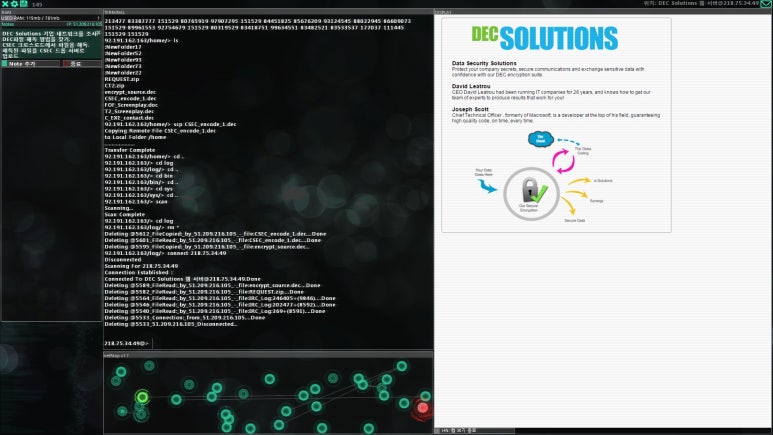This screenshot has width=773, height=435.
Task: Click 'REQUEST.zip' in terminal listing
Action: [122, 79]
